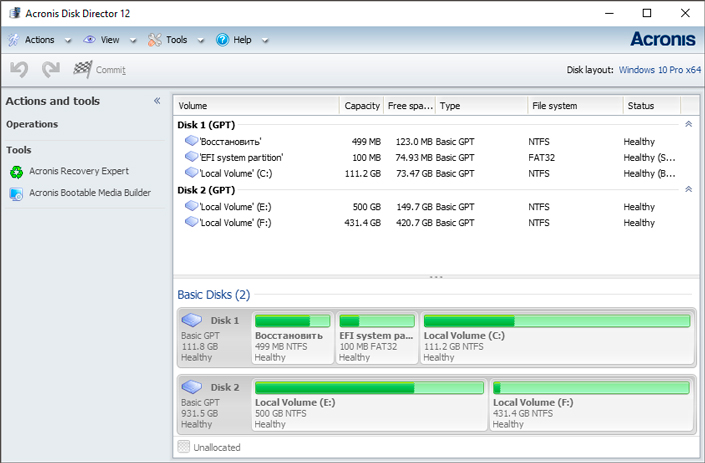
Task: Click the Tools wrench icon
Action: 154,40
